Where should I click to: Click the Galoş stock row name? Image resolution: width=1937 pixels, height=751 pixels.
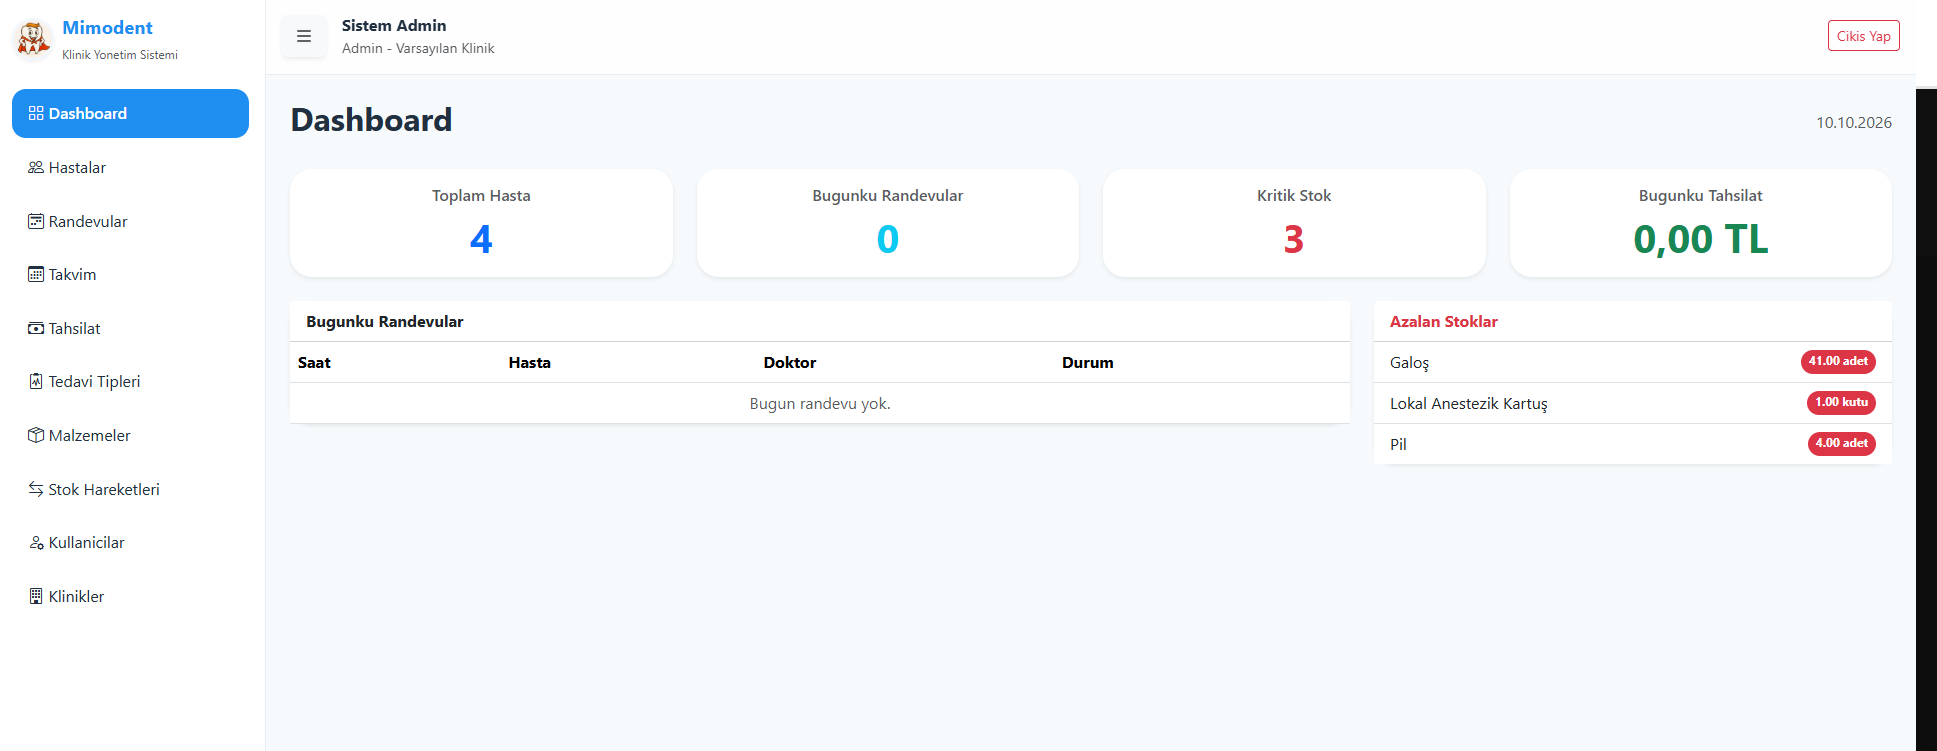(x=1409, y=363)
